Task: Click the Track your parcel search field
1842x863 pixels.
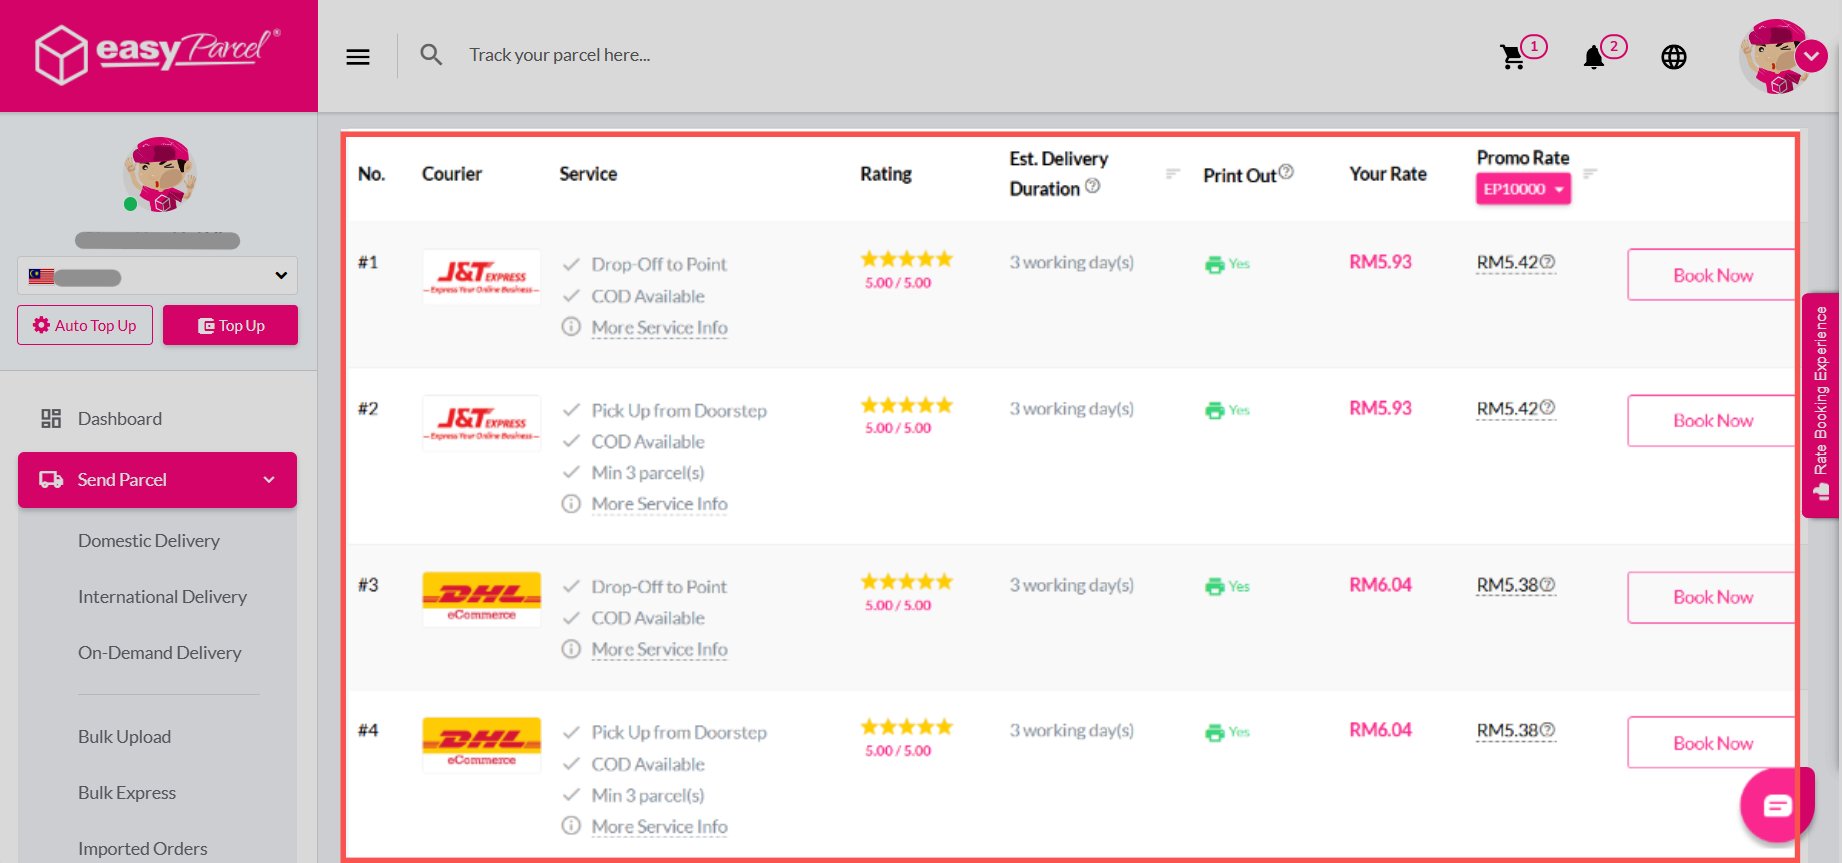Action: tap(560, 55)
